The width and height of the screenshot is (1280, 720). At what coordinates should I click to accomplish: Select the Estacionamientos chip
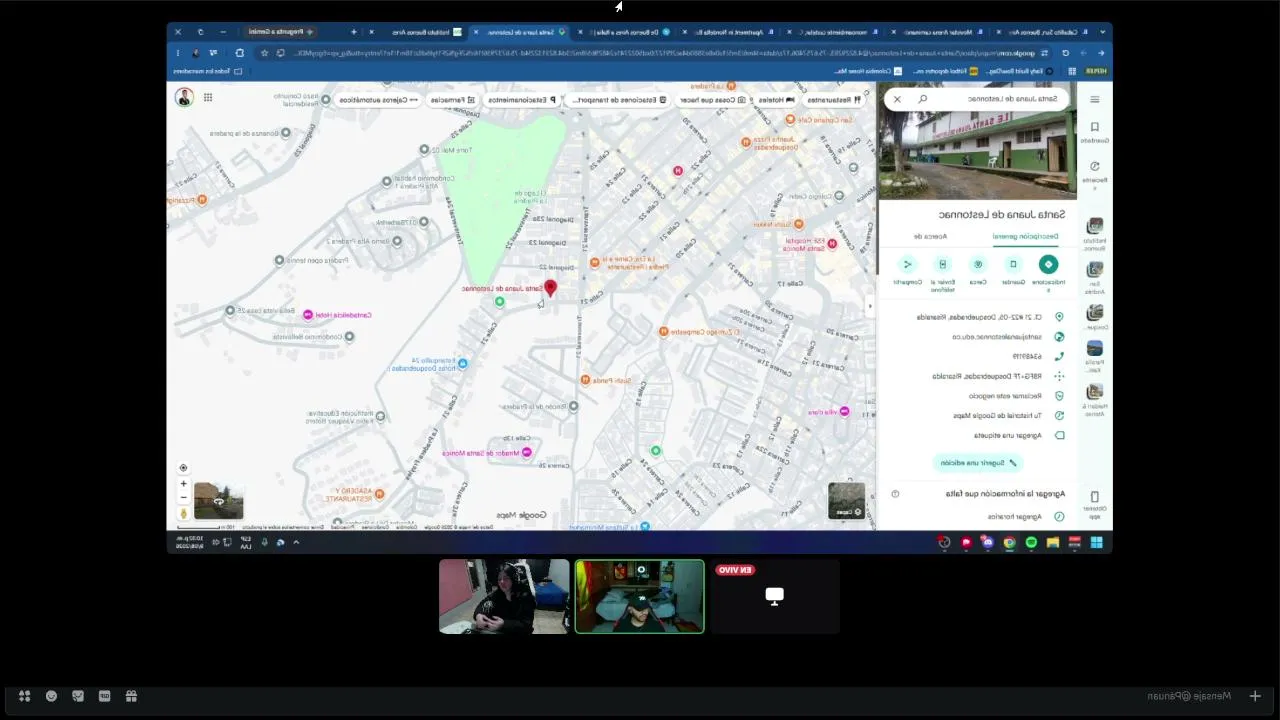pyautogui.click(x=521, y=100)
